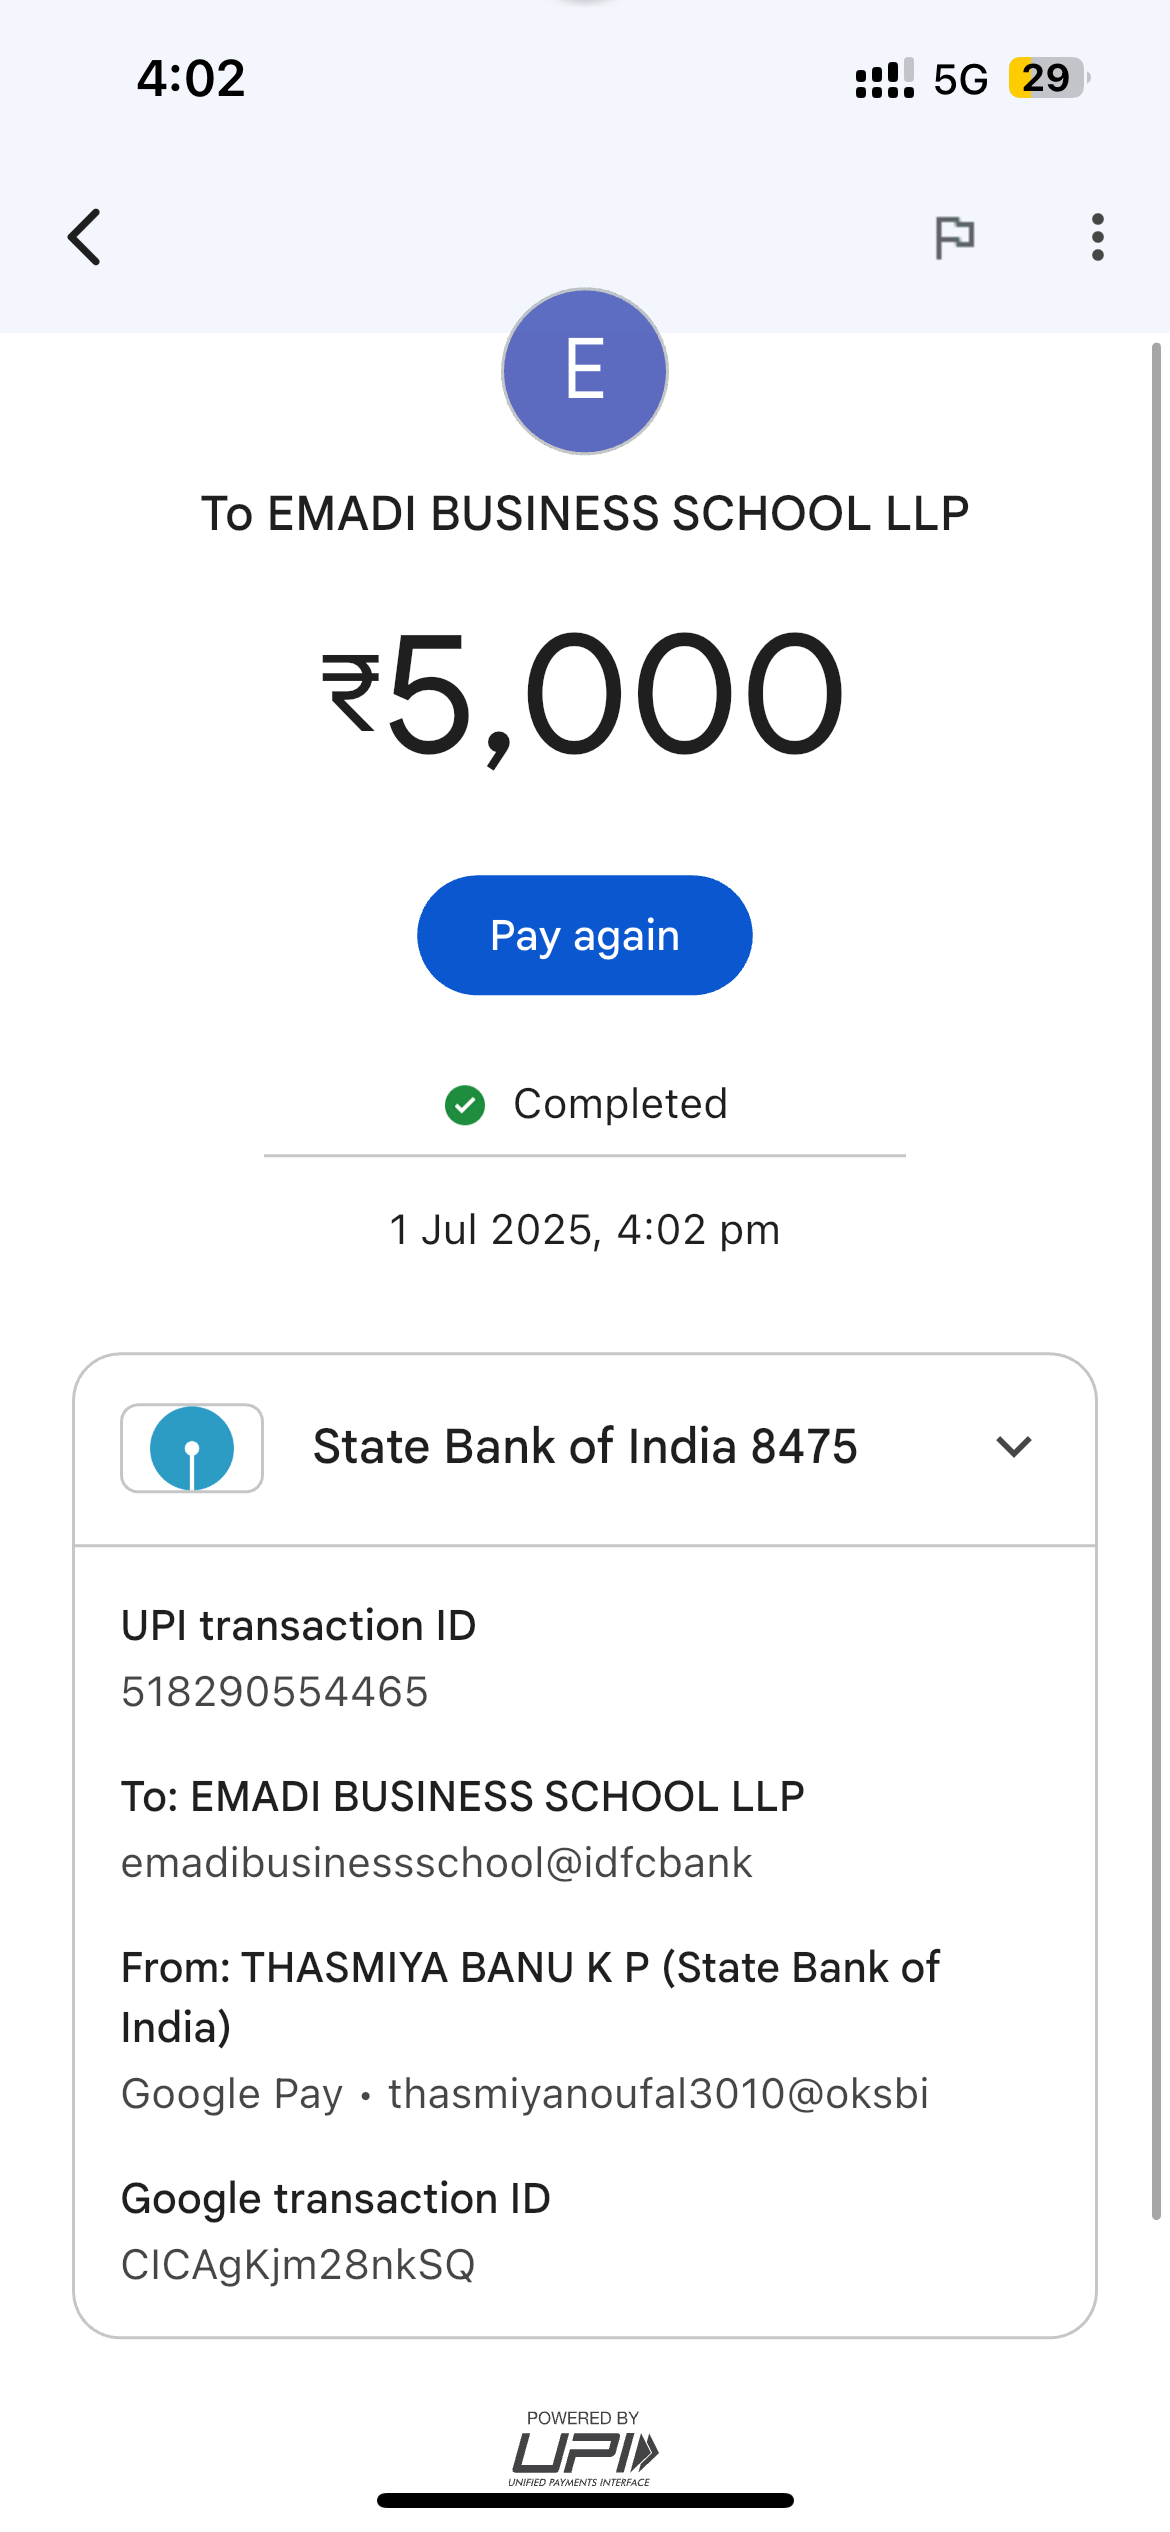Tap the thasmiyanoufal3010@oksbi UPI address
1170x2532 pixels.
(x=658, y=2093)
